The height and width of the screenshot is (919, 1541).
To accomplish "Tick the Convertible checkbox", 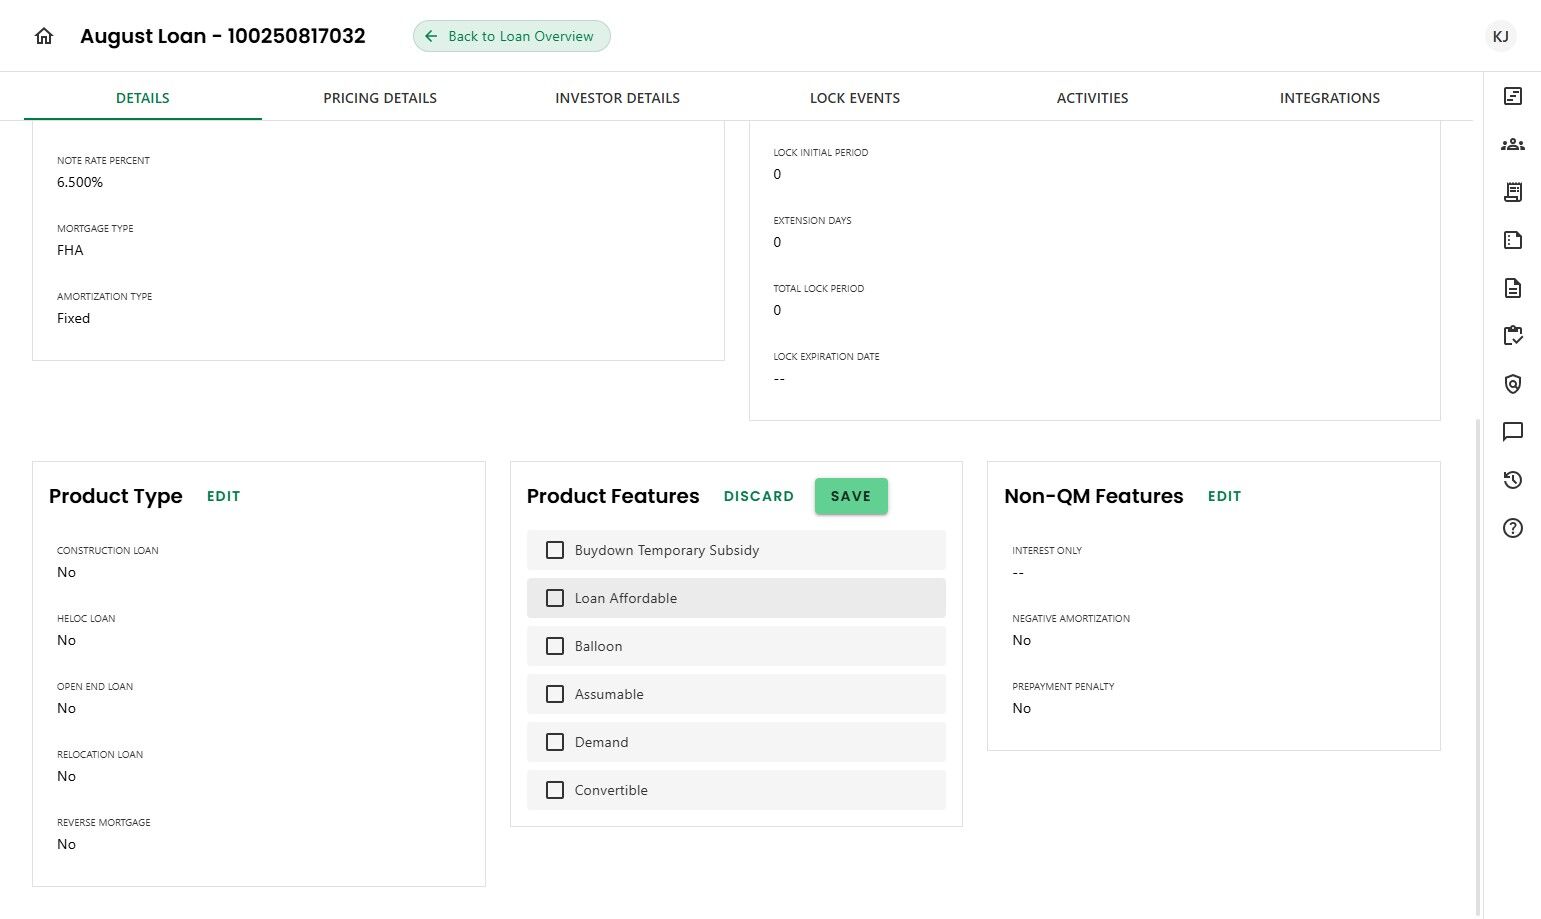I will 555,790.
